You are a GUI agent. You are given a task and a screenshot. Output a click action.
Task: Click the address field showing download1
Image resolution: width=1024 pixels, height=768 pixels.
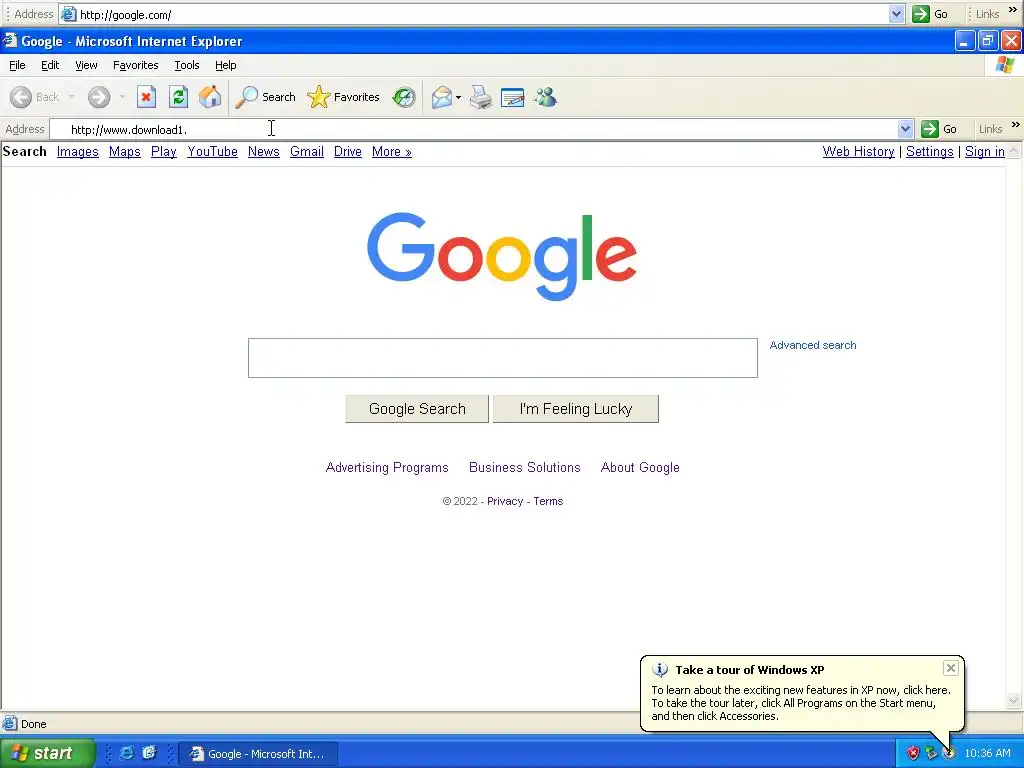click(473, 129)
